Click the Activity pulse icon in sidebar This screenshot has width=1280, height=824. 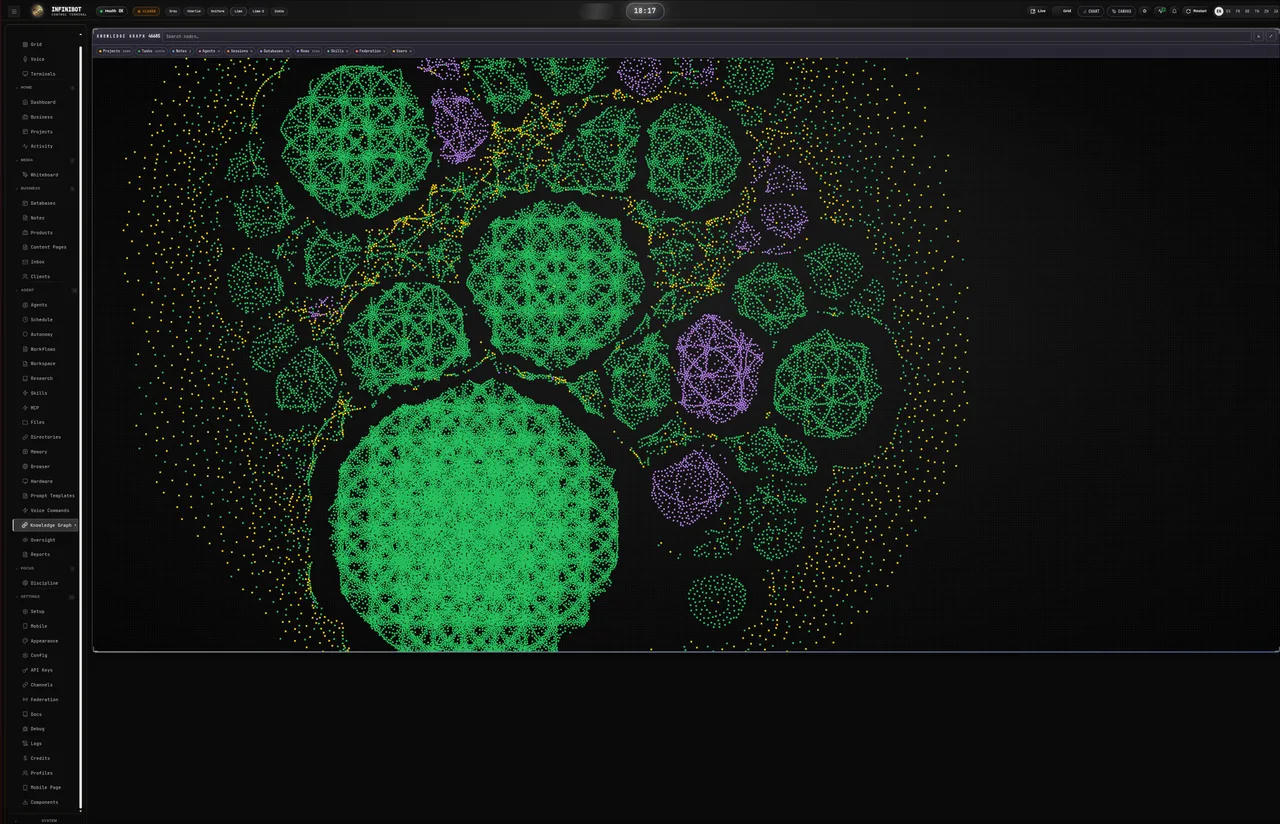pos(24,146)
